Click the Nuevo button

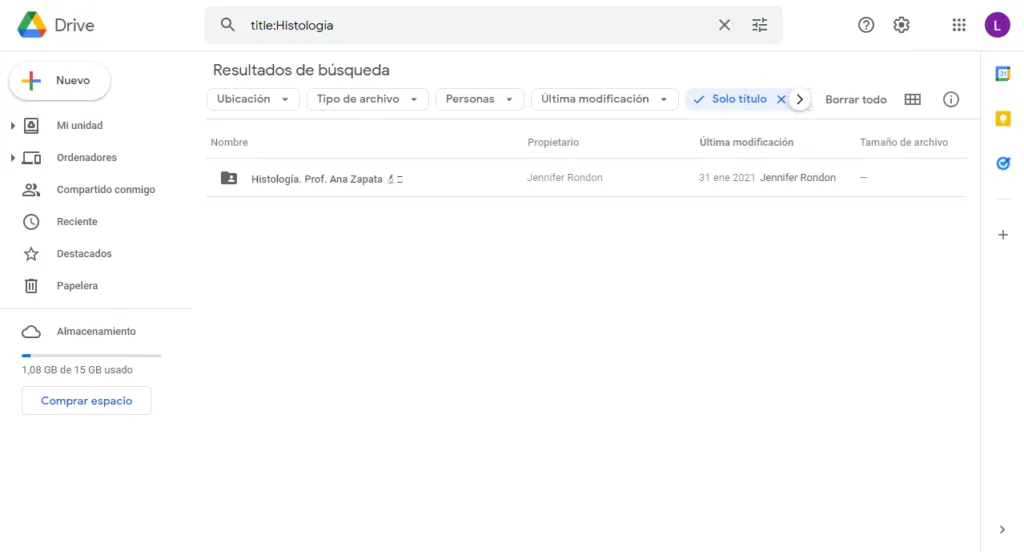pyautogui.click(x=60, y=81)
